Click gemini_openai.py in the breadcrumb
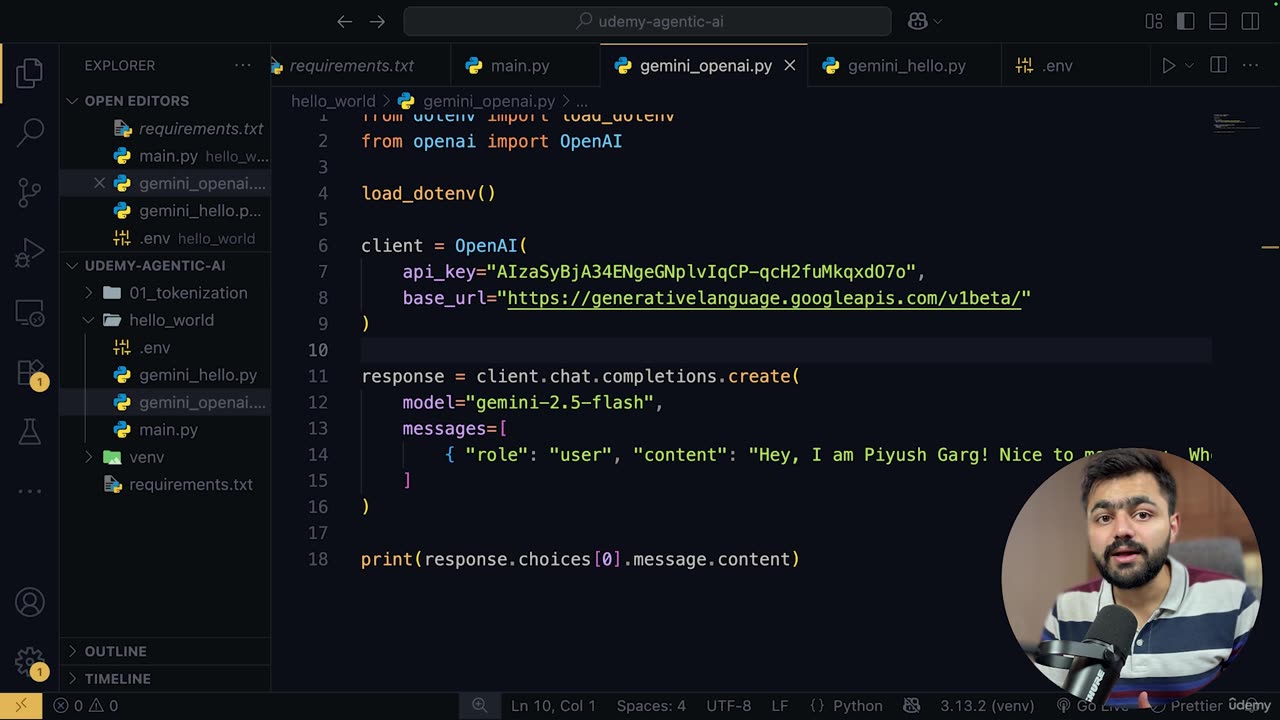The height and width of the screenshot is (720, 1280). pyautogui.click(x=488, y=101)
